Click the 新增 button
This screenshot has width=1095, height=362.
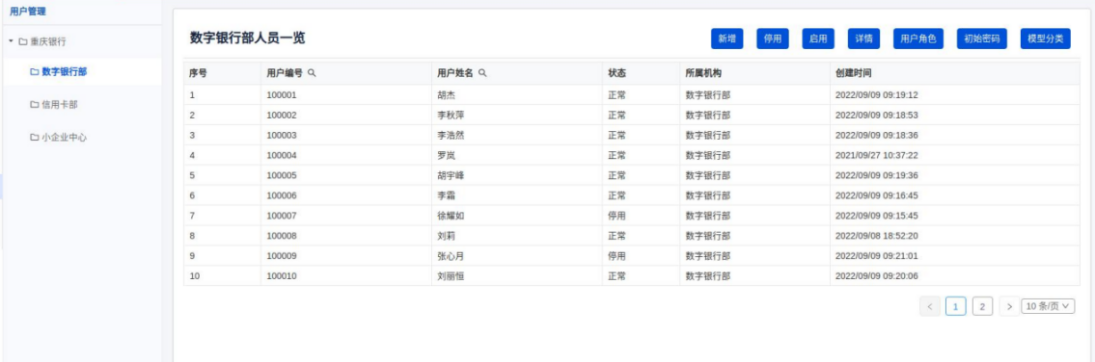[x=727, y=39]
